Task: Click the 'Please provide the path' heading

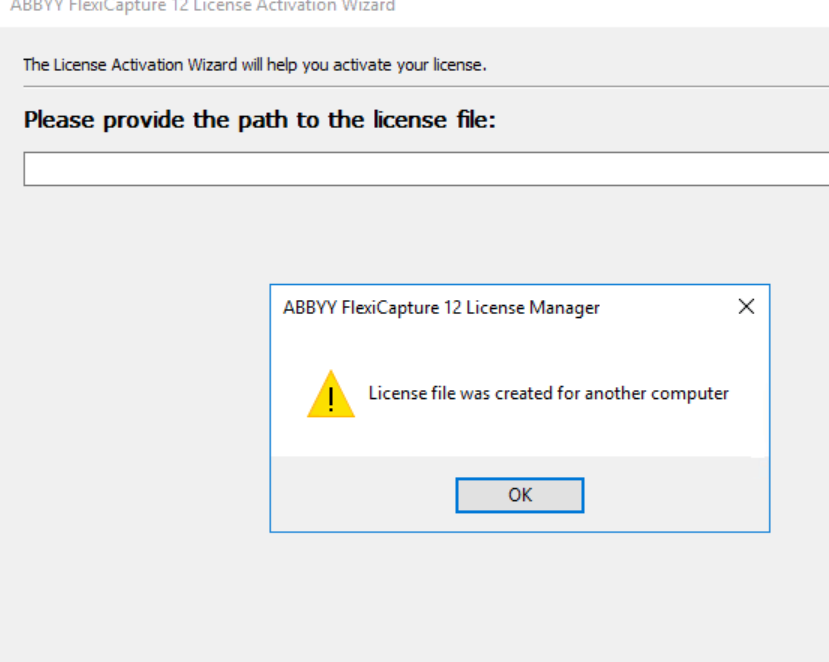Action: pos(260,120)
